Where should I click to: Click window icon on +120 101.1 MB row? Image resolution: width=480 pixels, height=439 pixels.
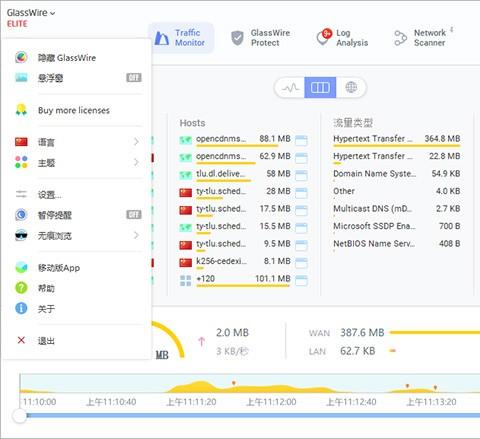click(x=301, y=281)
